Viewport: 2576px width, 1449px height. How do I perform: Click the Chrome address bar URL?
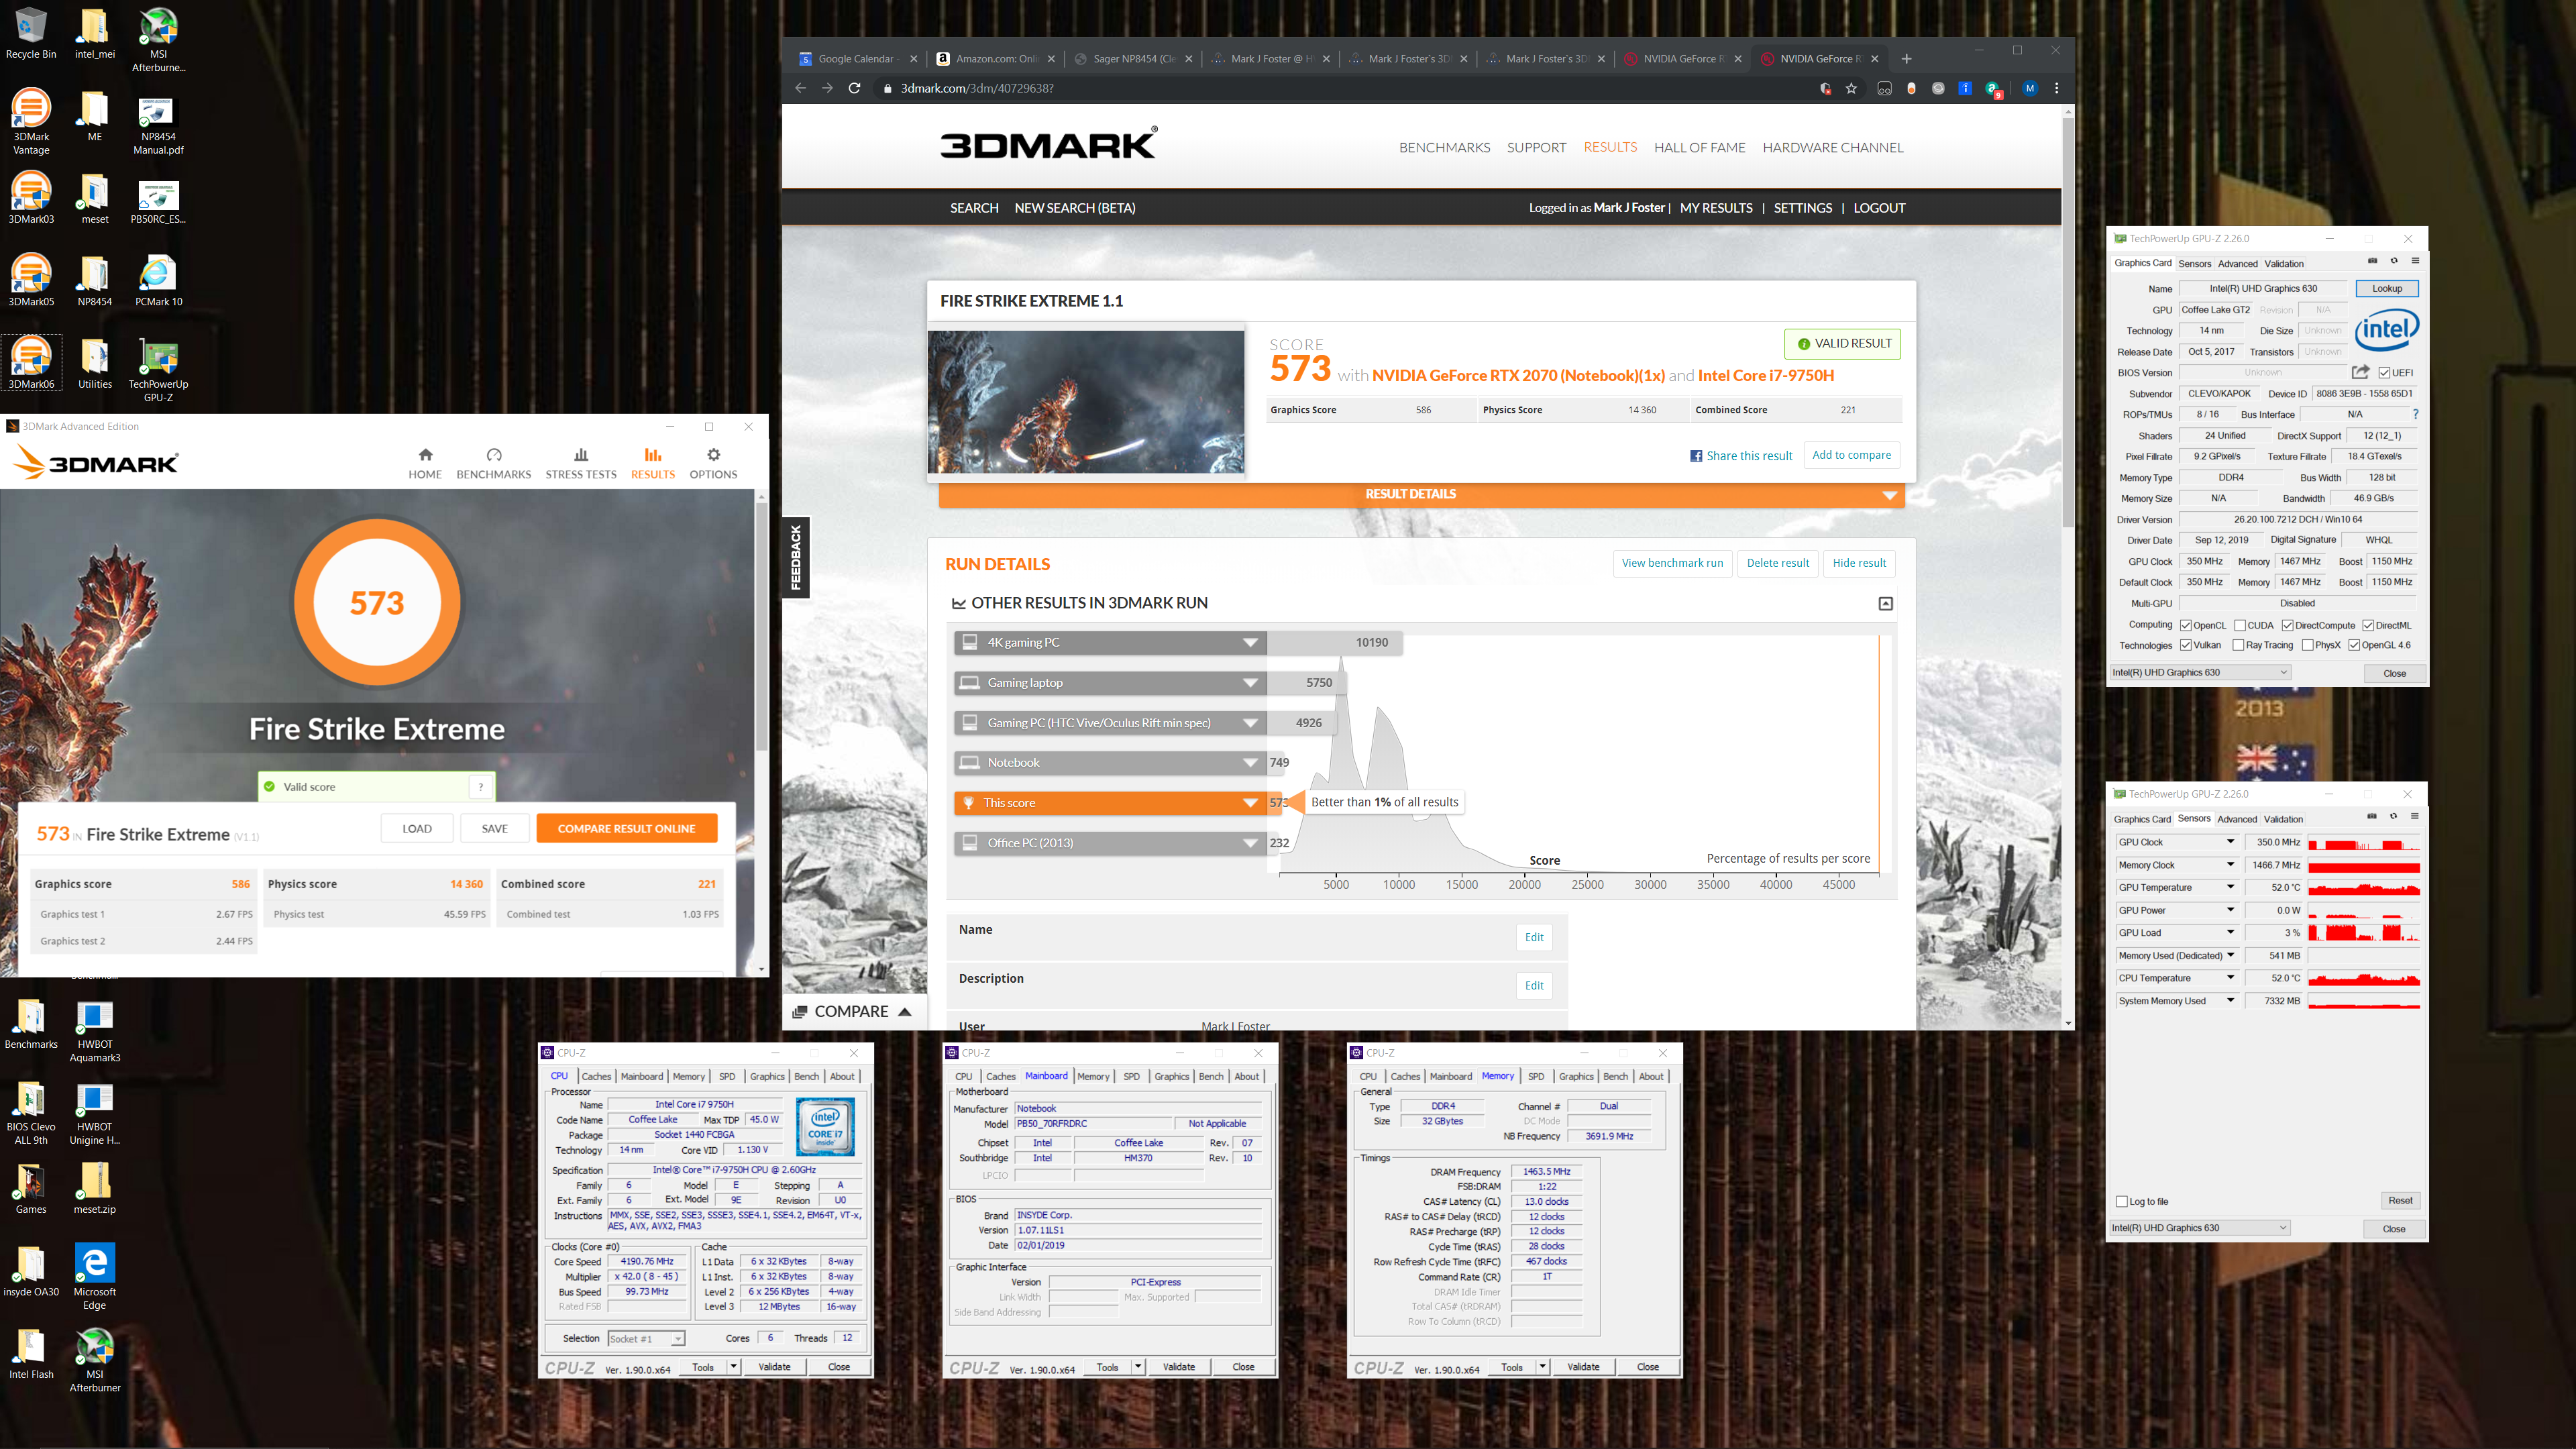coord(976,88)
